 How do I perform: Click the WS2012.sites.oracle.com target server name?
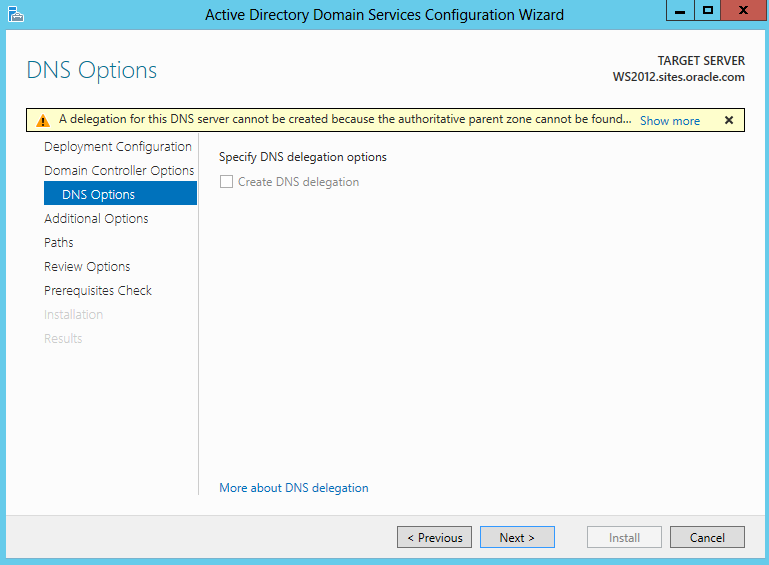pyautogui.click(x=678, y=77)
